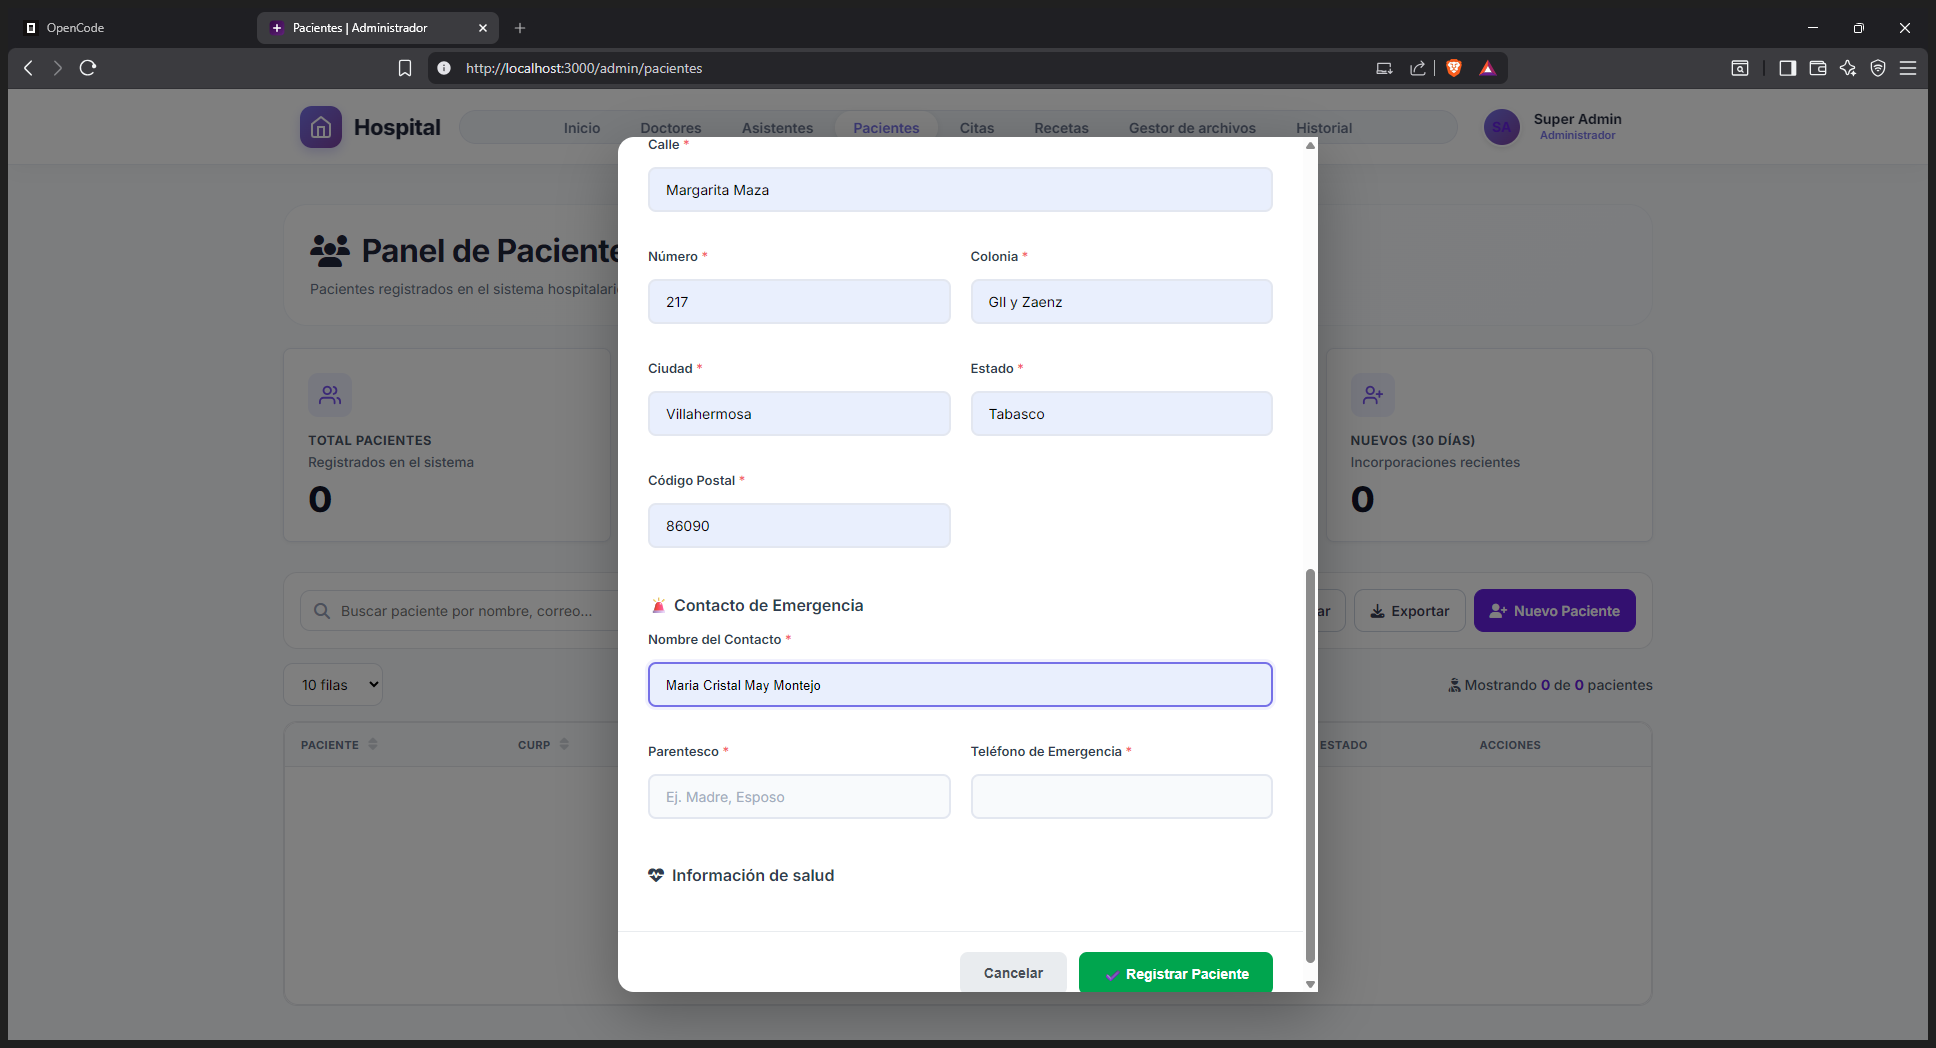This screenshot has width=1936, height=1048.
Task: Open the Inicio navigation tab
Action: tap(582, 128)
